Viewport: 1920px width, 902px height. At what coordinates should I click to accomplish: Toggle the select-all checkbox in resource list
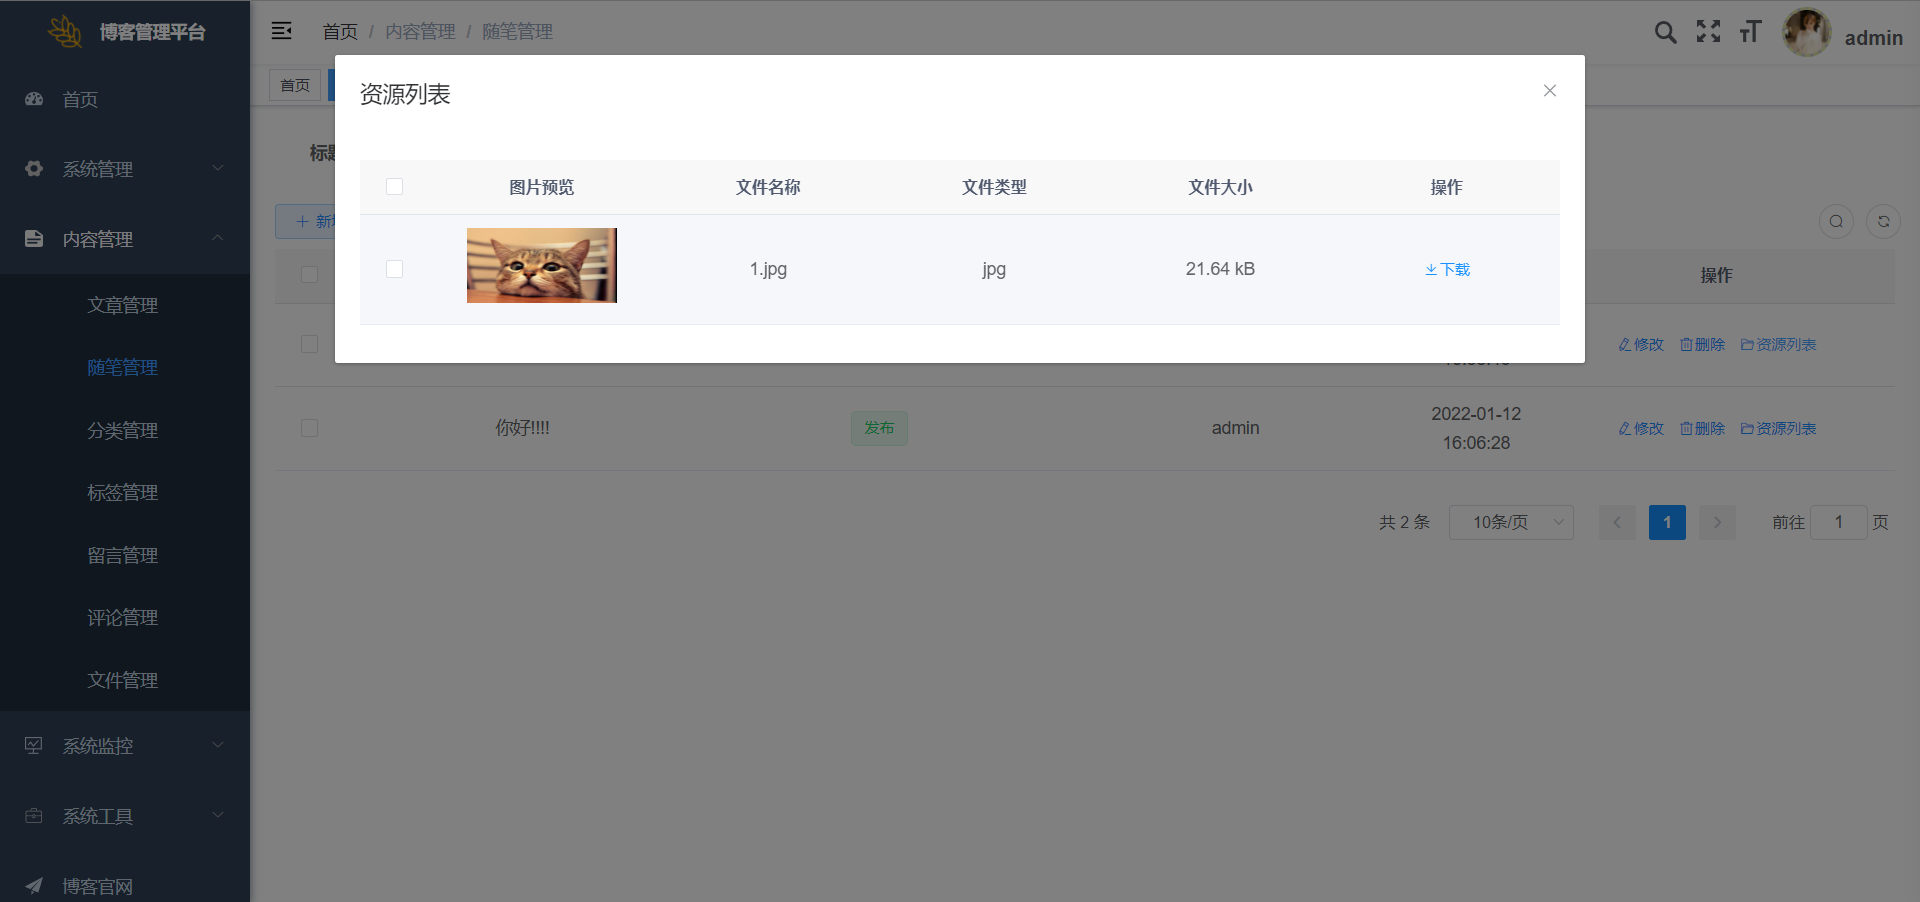tap(394, 187)
